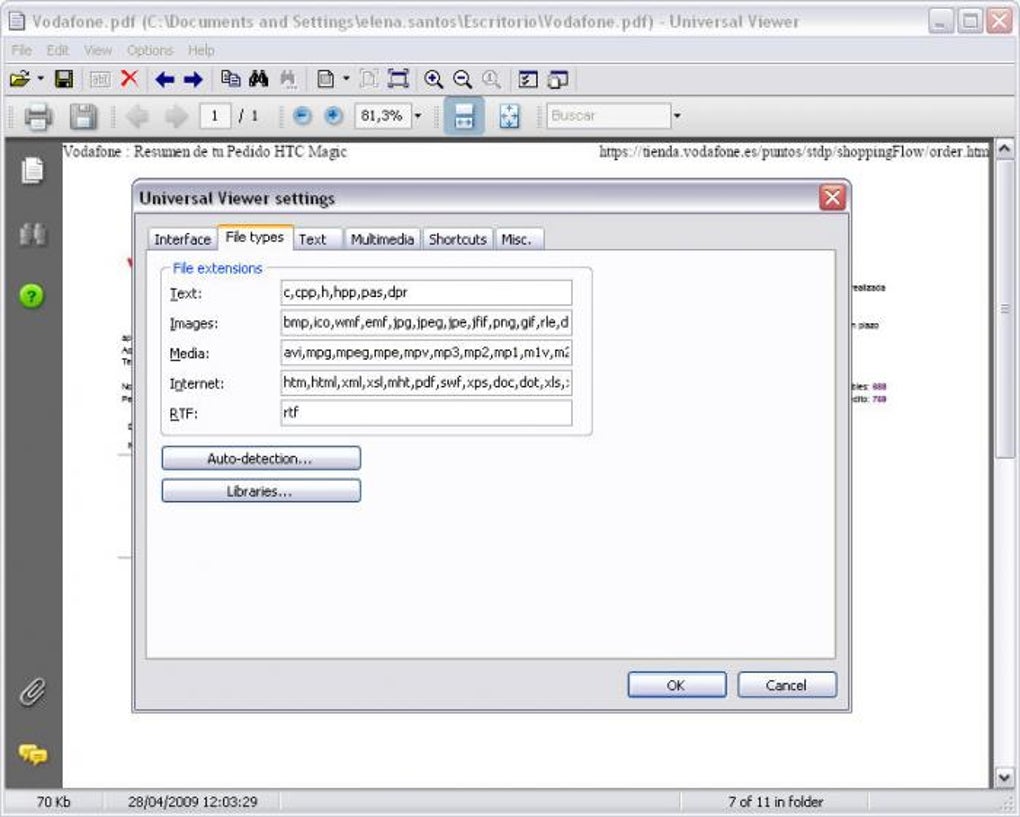
Task: Click the PDF next page arrow
Action: (x=176, y=116)
